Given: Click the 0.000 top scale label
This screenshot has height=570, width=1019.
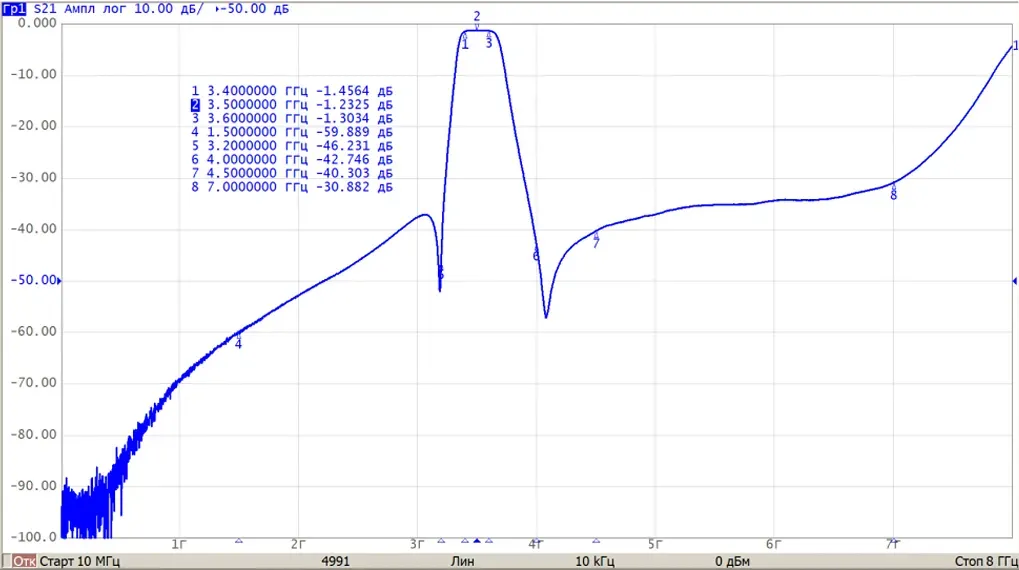Looking at the screenshot, I should pyautogui.click(x=37, y=23).
